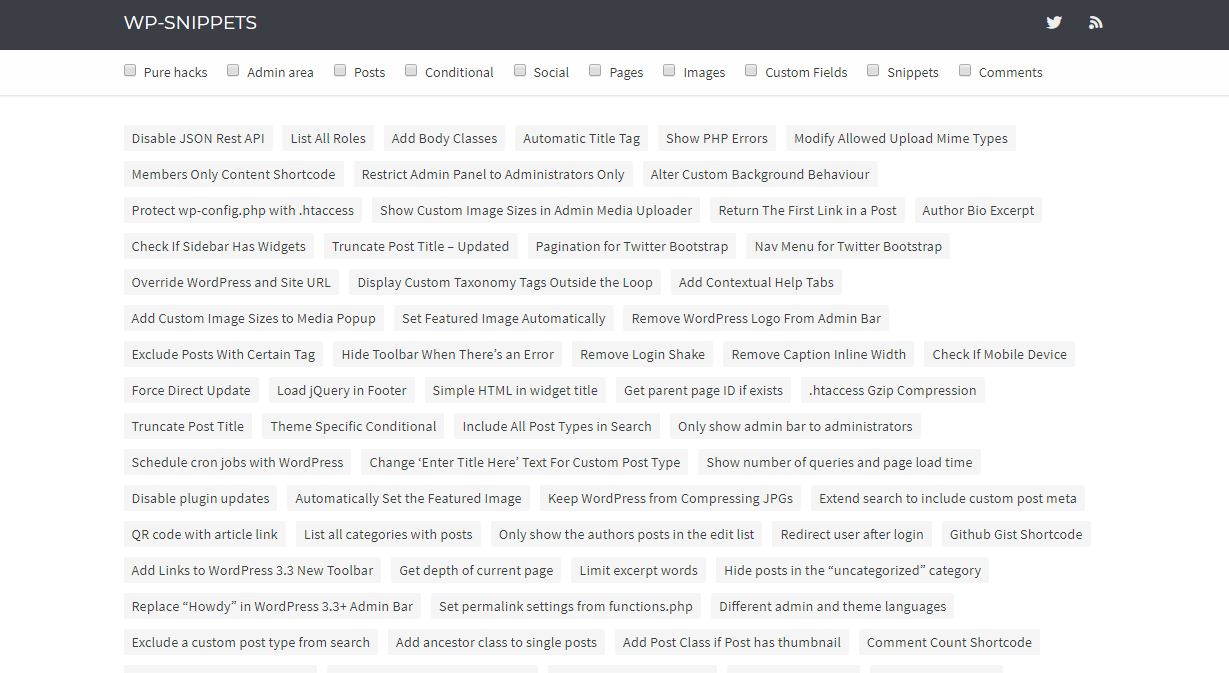
Task: Tick the Social filter checkbox
Action: tap(520, 70)
